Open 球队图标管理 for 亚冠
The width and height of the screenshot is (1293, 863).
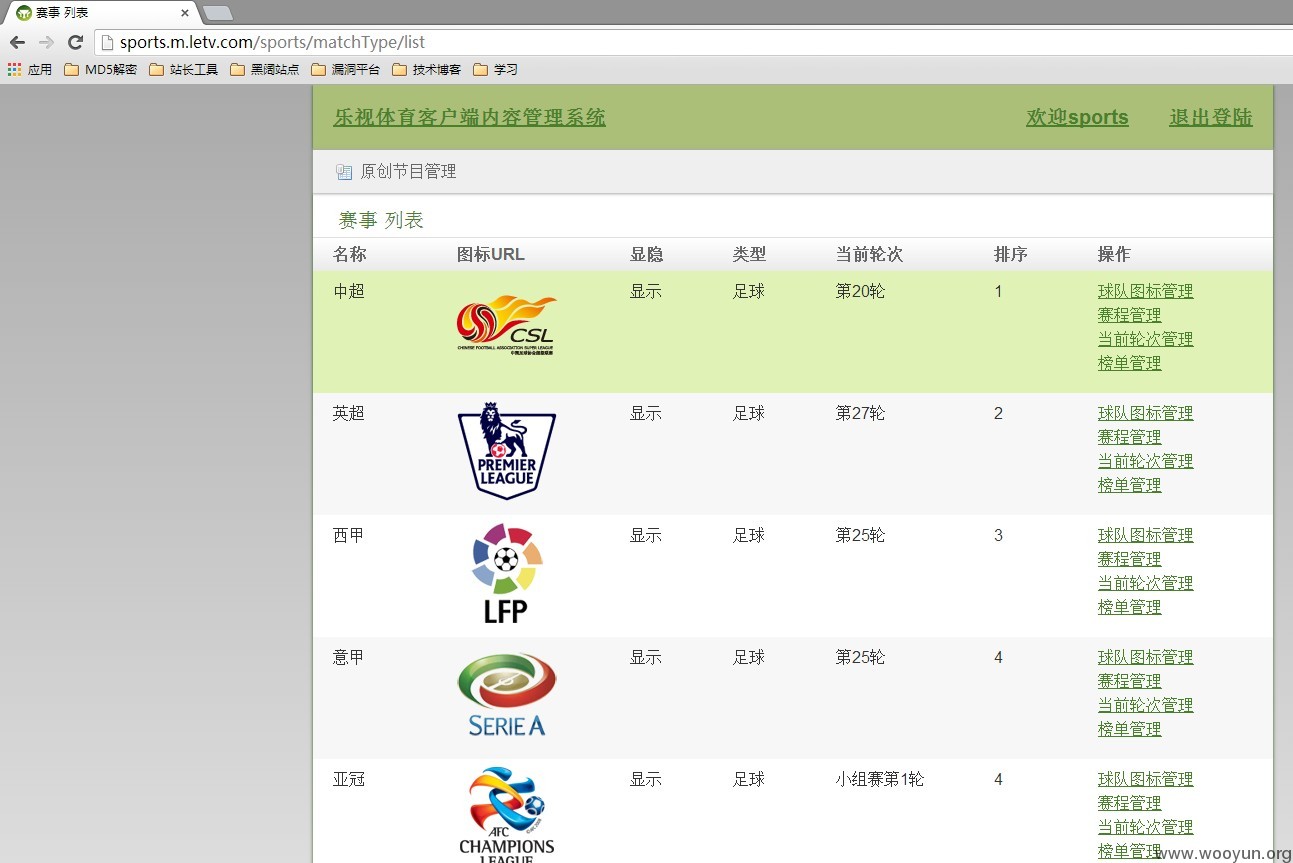1145,779
